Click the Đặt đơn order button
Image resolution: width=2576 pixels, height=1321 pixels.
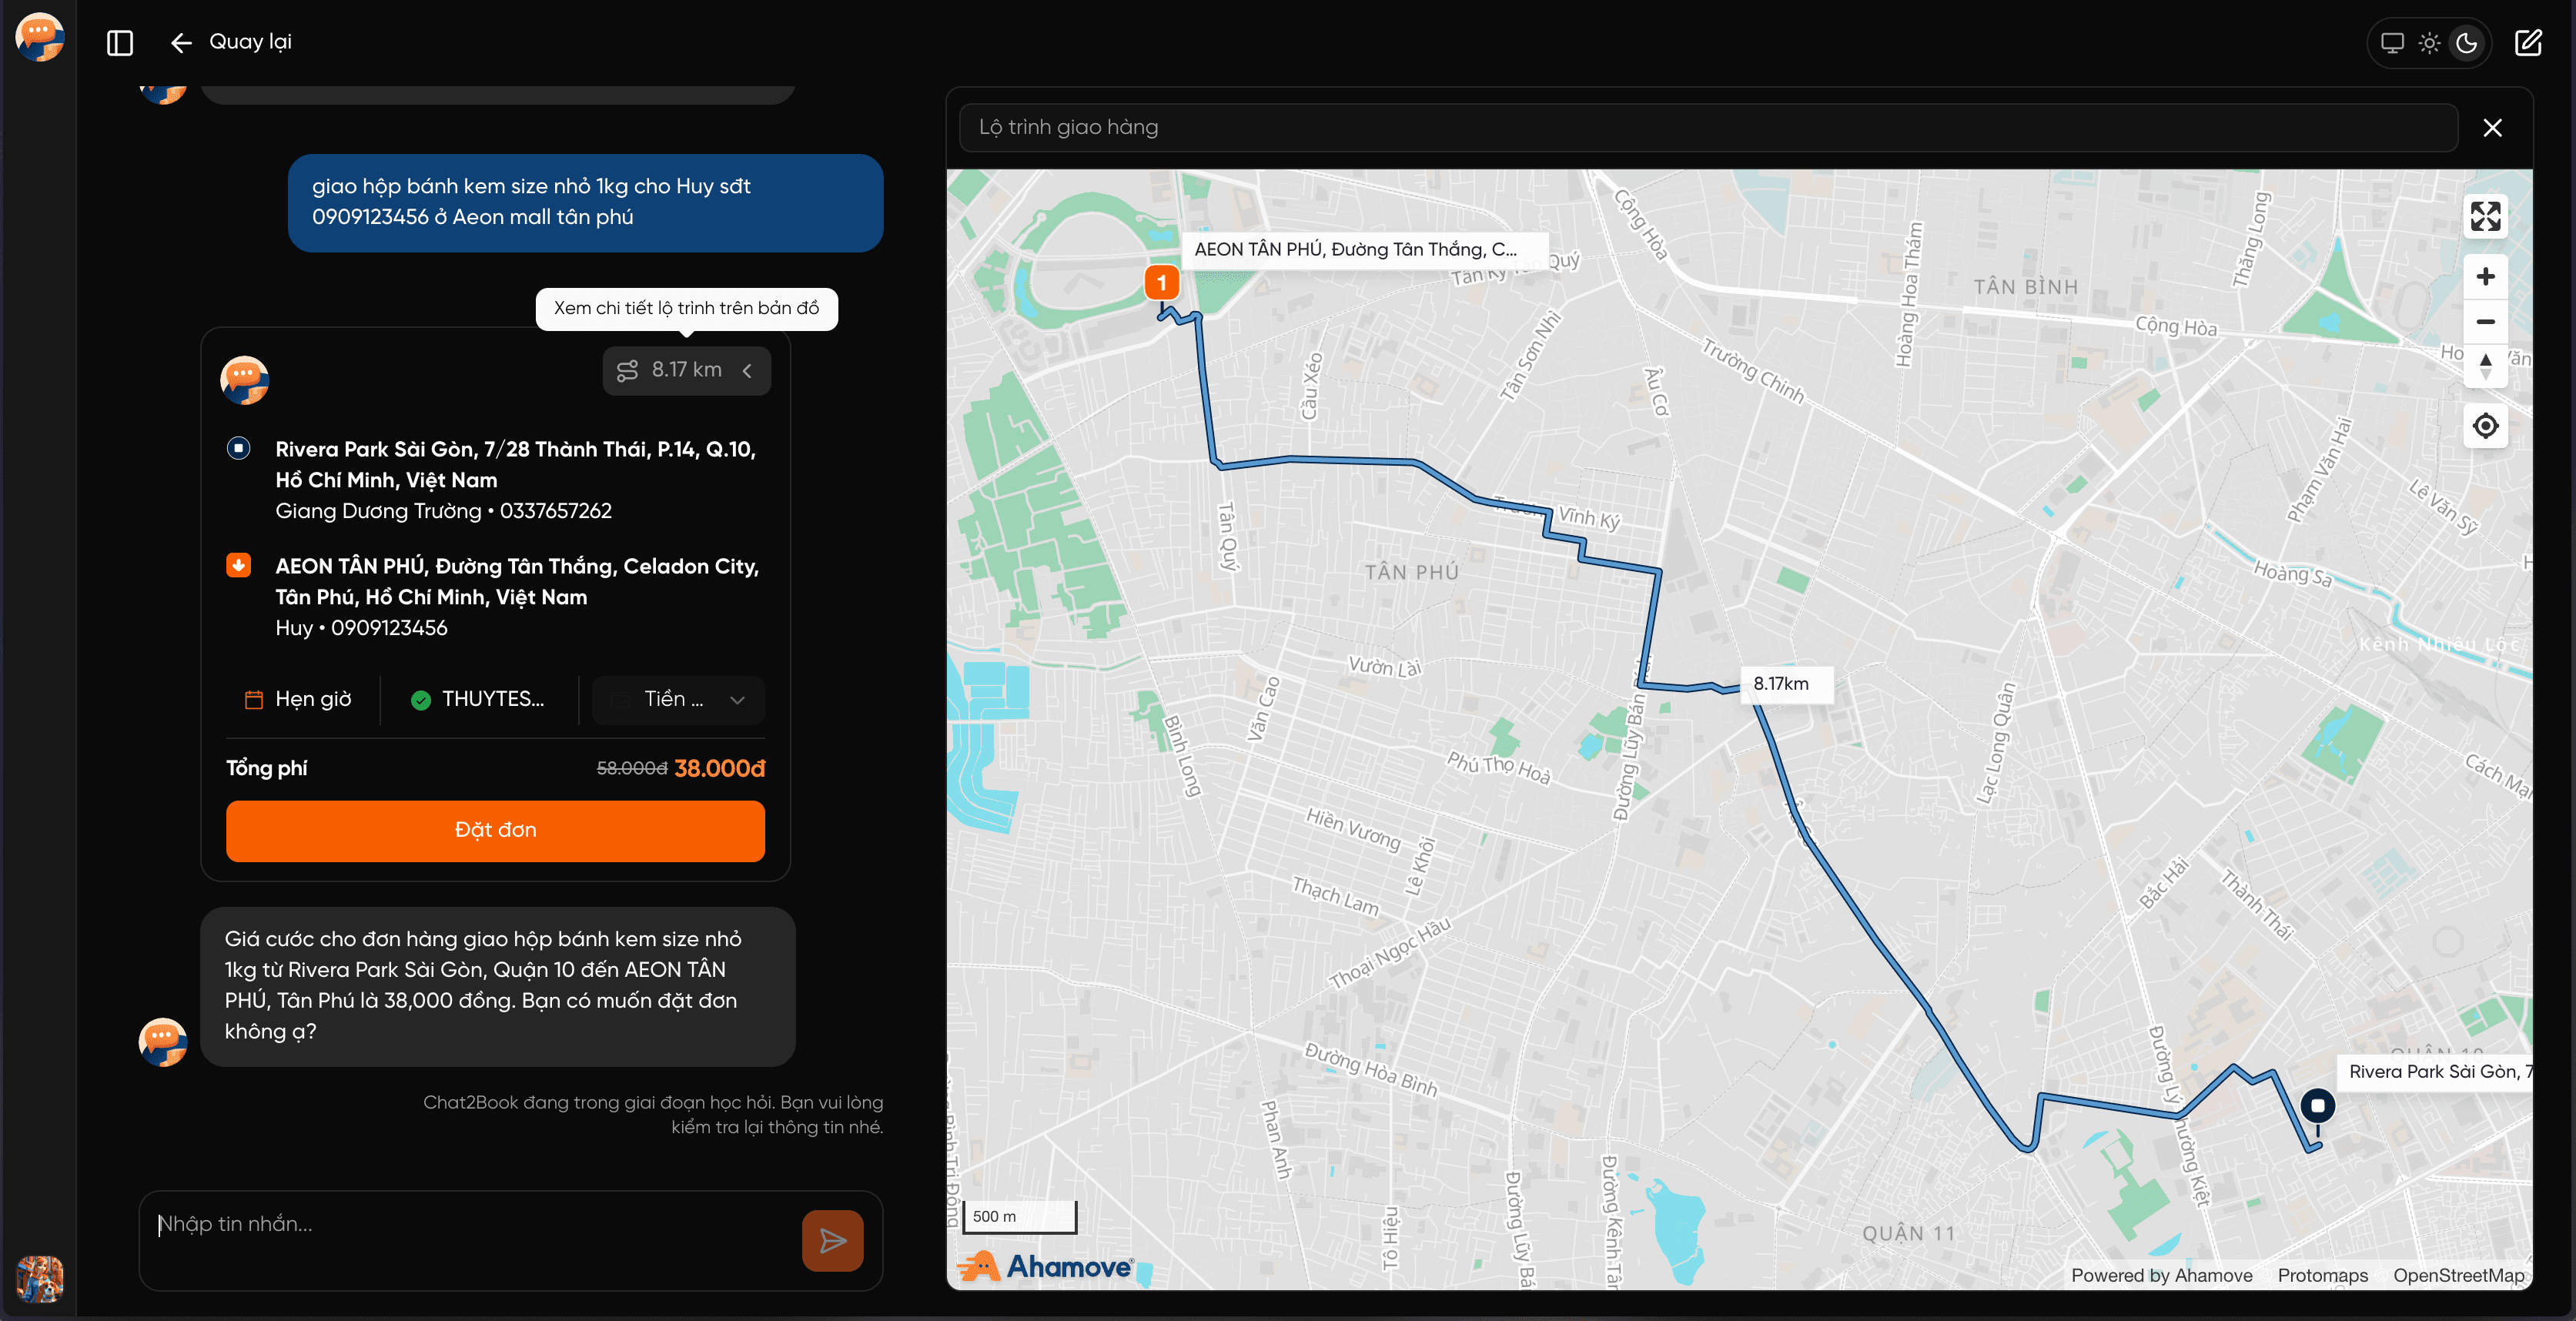pos(495,830)
